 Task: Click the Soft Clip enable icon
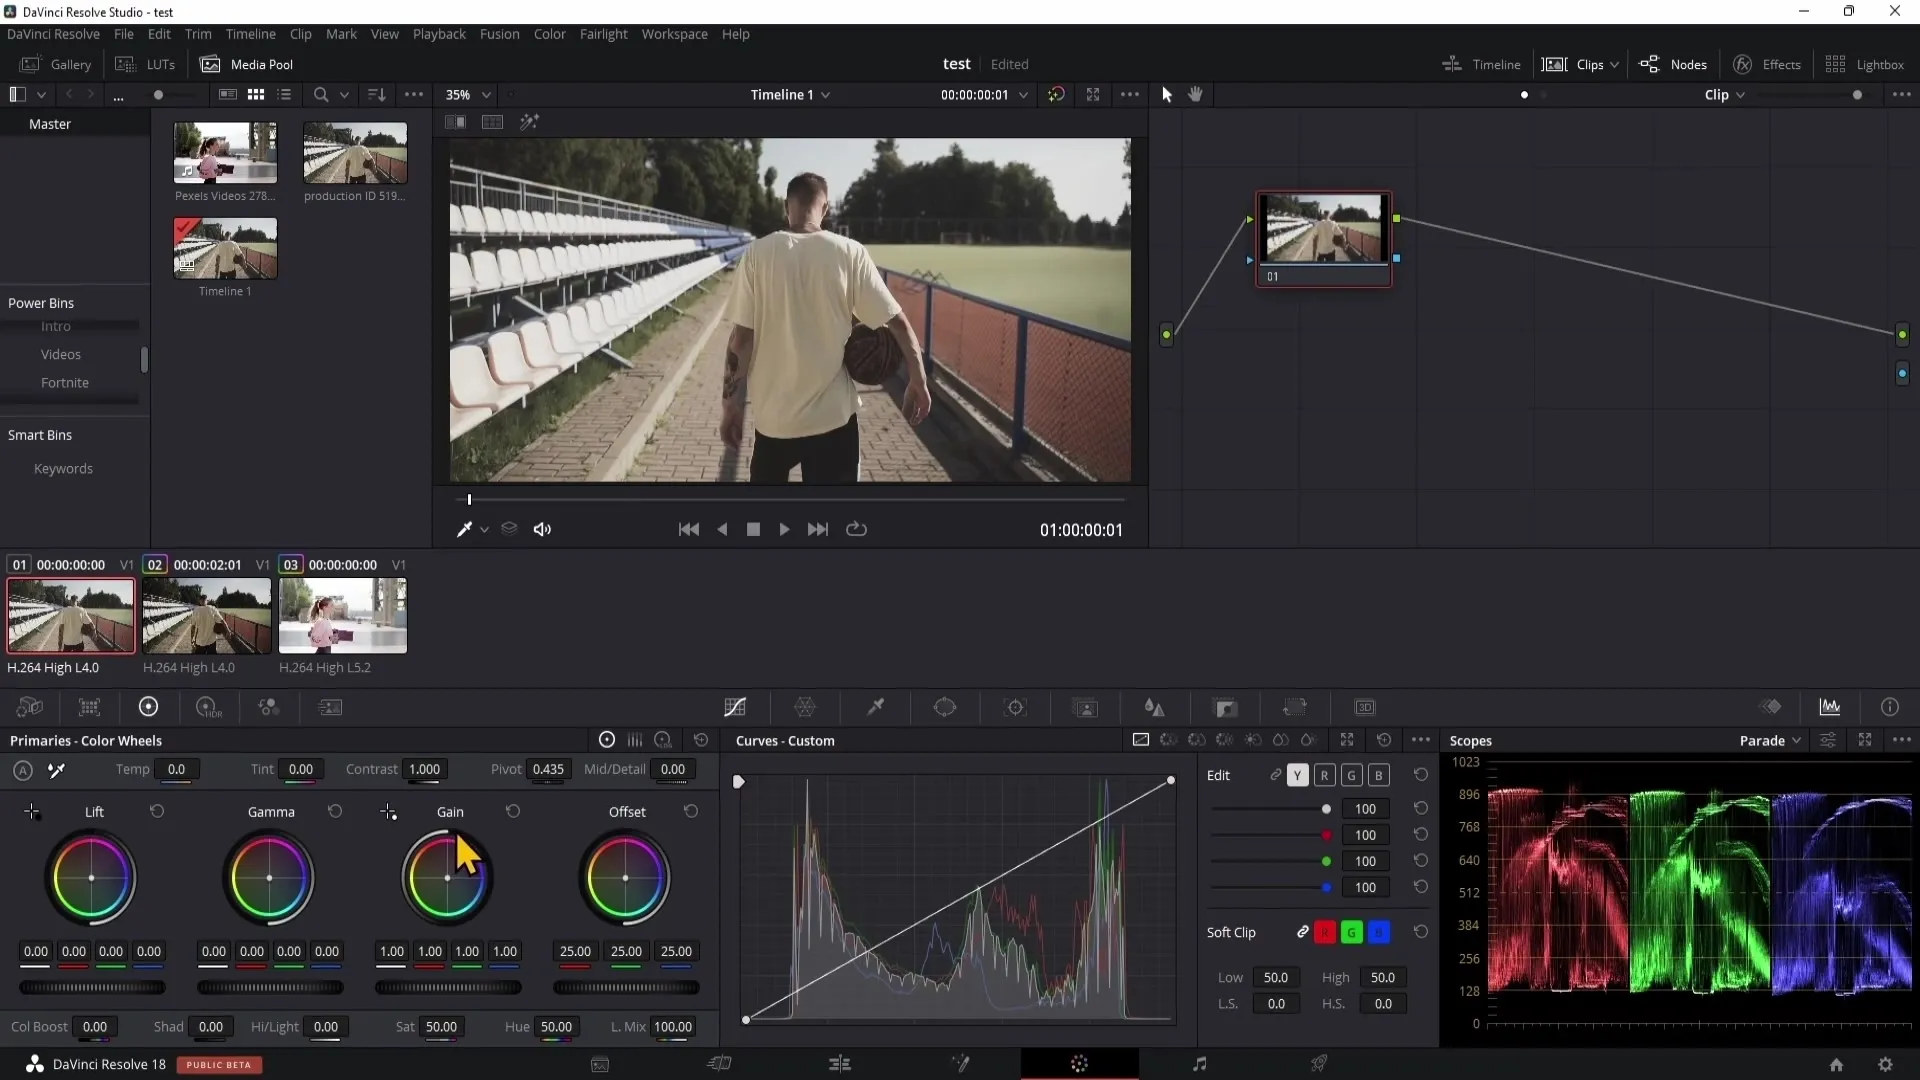(x=1304, y=932)
